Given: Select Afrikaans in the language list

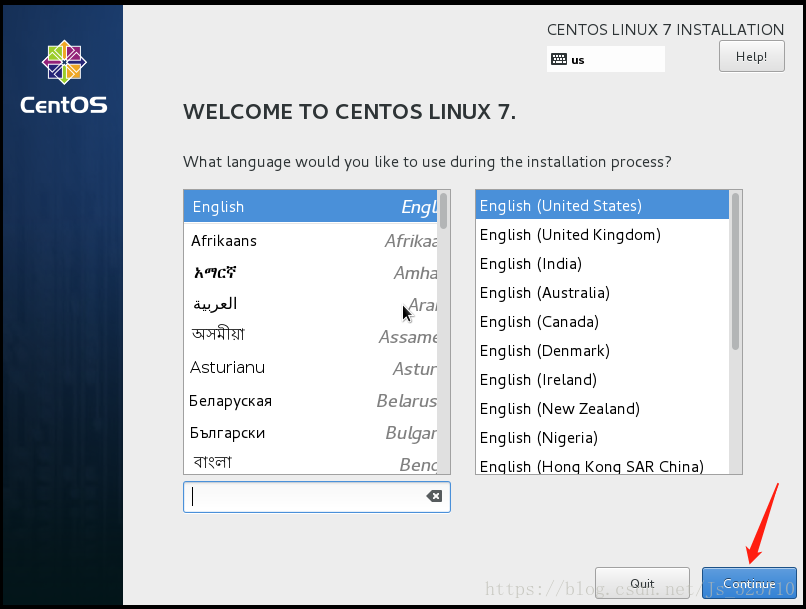Looking at the screenshot, I should pyautogui.click(x=310, y=241).
